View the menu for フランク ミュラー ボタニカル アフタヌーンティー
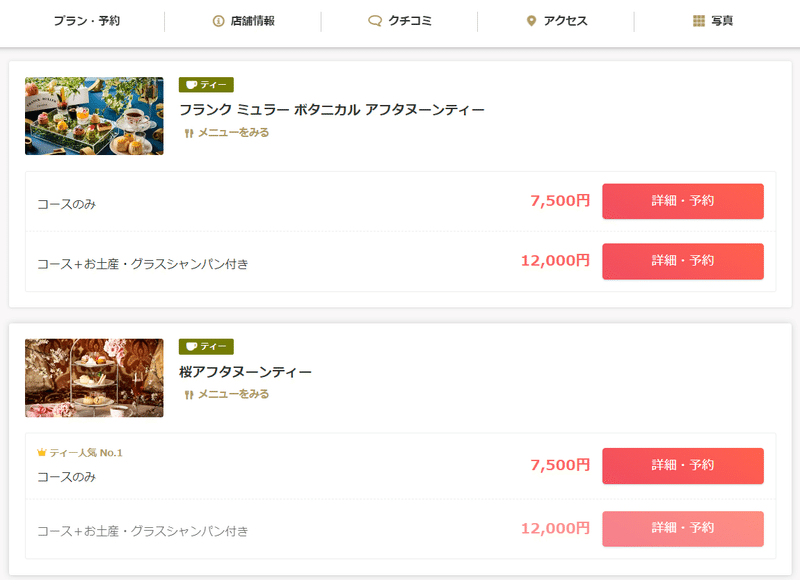The image size is (800, 580). tap(233, 133)
